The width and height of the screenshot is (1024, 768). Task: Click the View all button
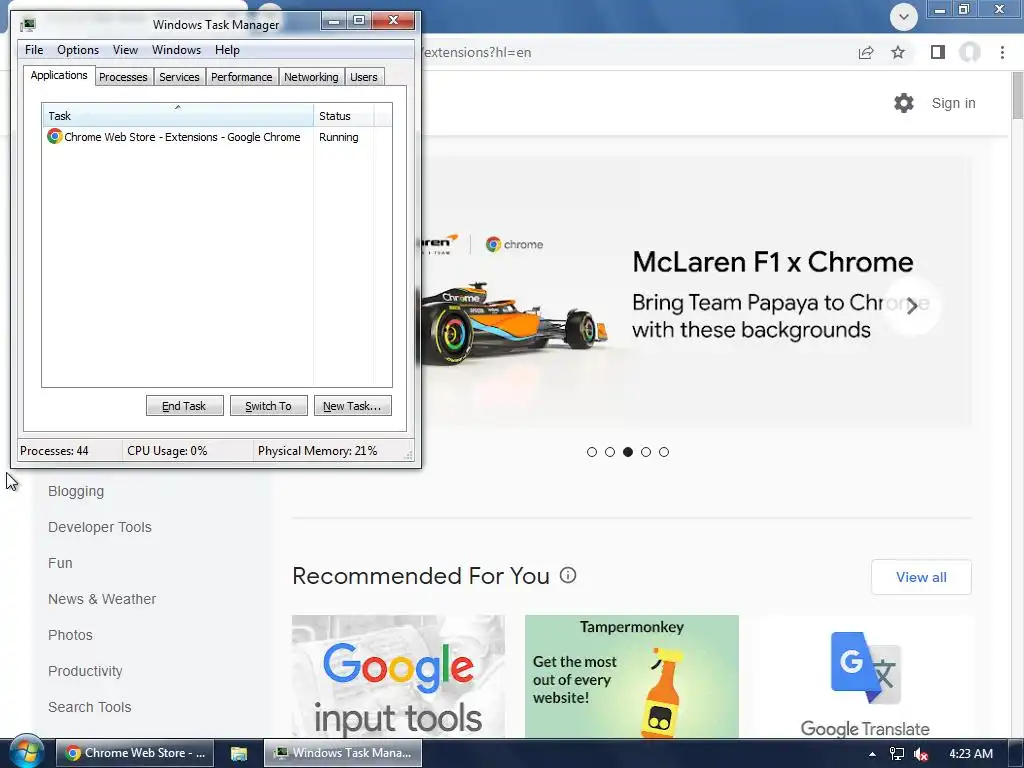(921, 577)
